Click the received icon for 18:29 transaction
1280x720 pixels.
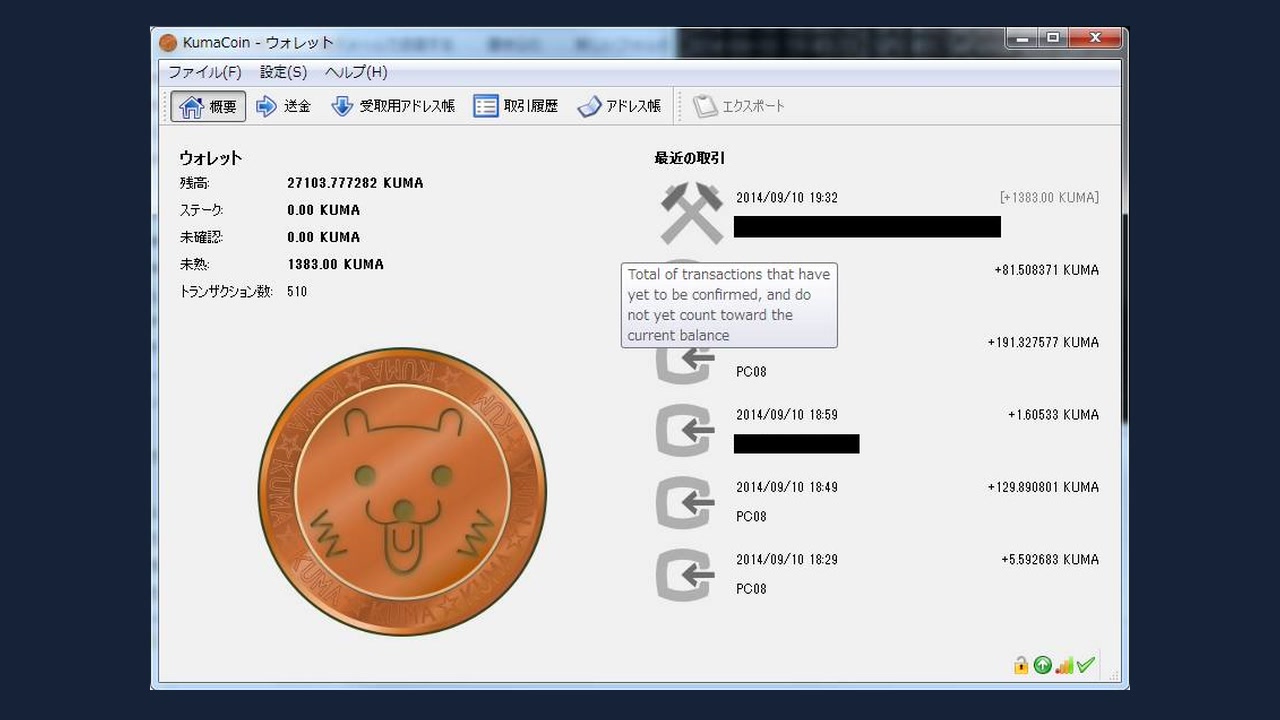click(685, 576)
